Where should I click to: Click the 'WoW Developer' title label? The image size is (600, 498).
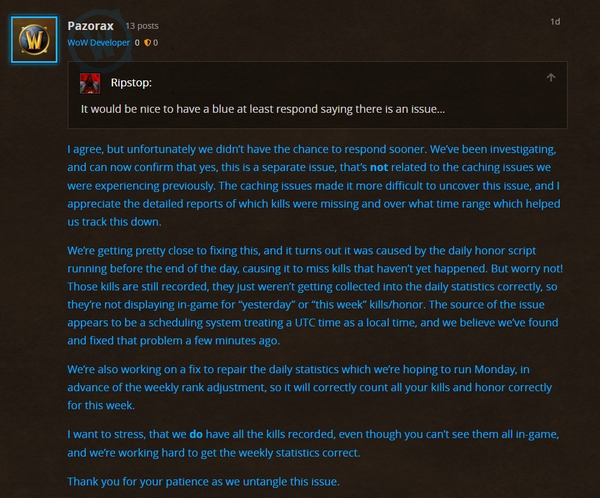click(x=98, y=43)
